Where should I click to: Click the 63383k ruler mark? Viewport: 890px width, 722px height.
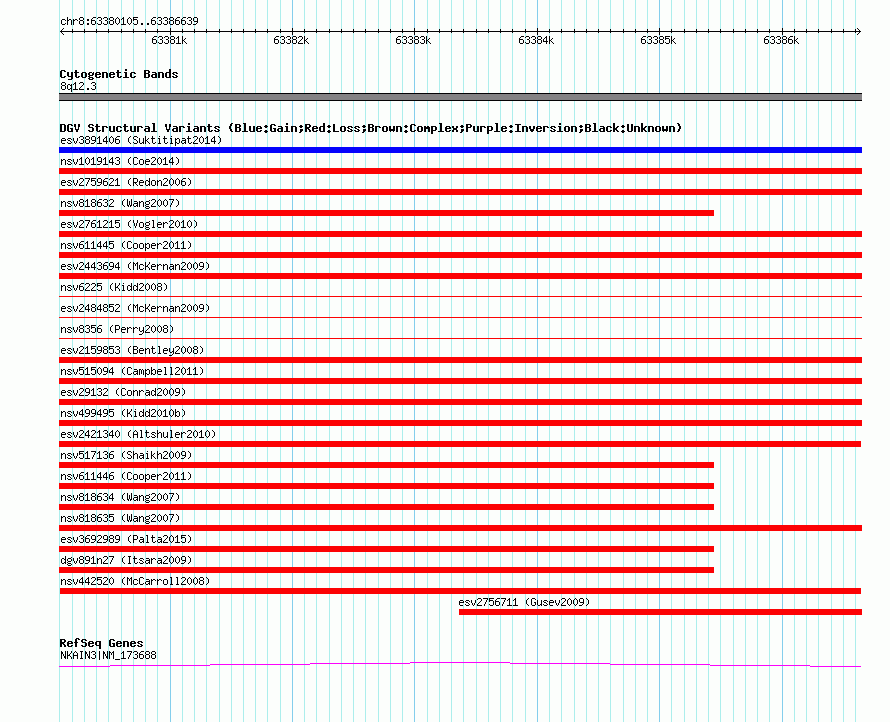pos(413,40)
